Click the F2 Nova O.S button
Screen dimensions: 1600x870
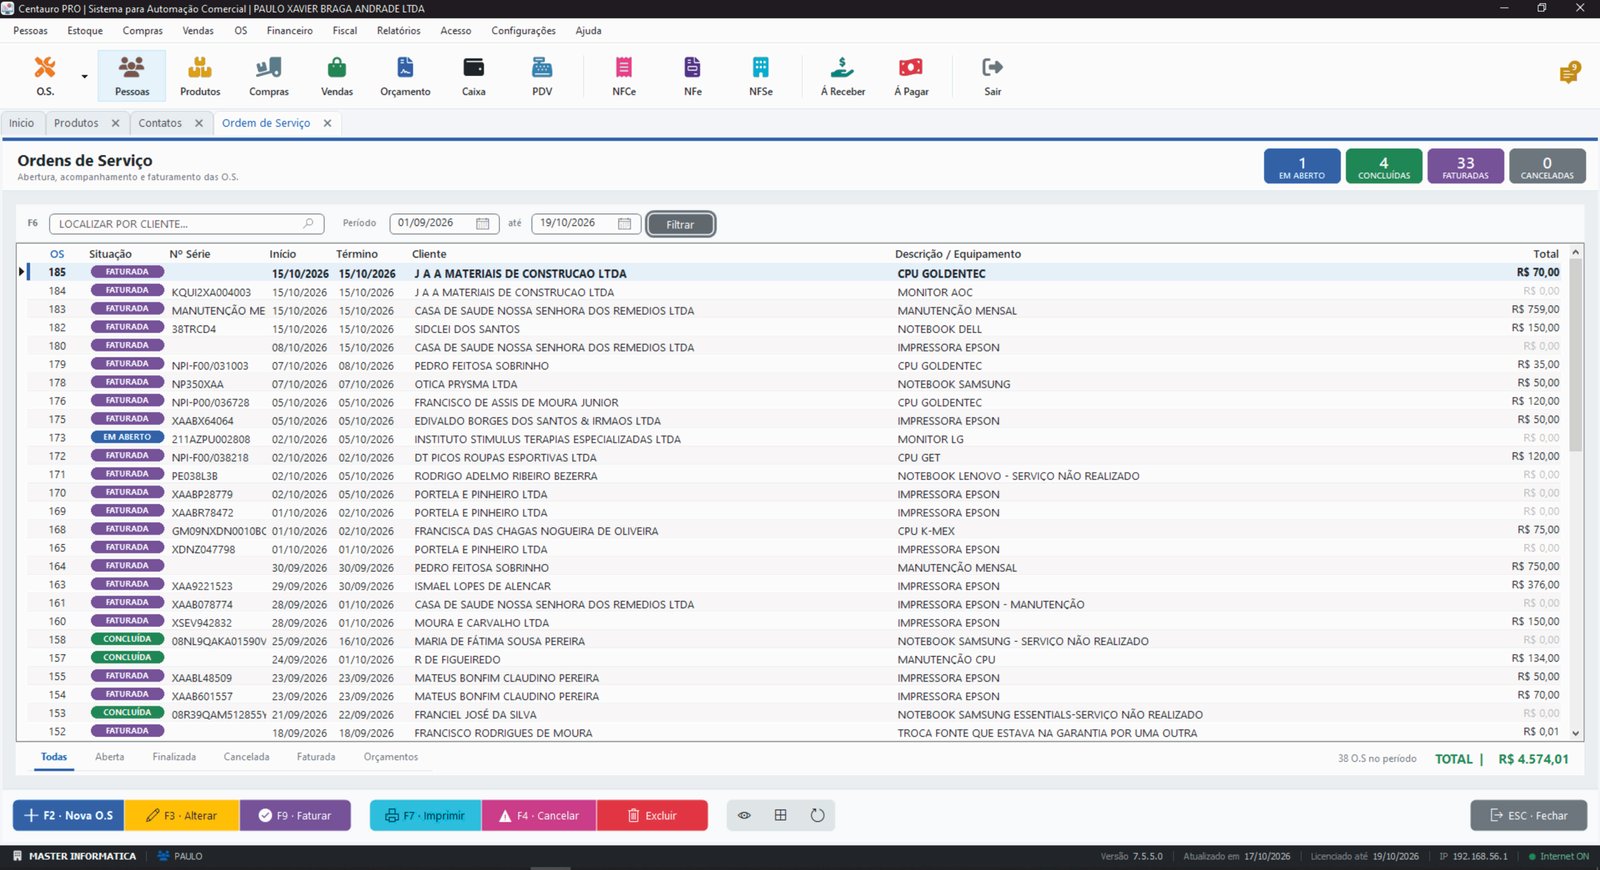(x=68, y=815)
